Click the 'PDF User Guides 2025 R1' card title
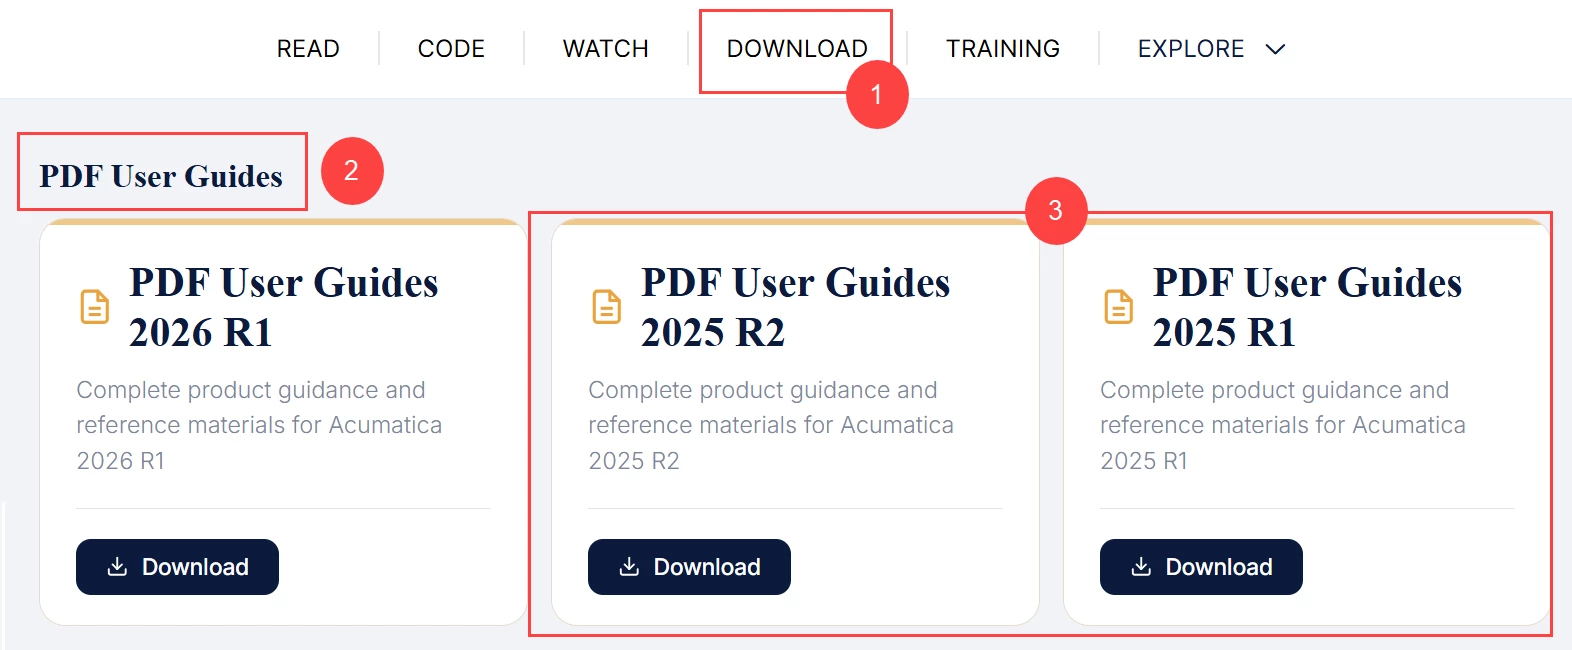This screenshot has width=1572, height=650. 1308,307
